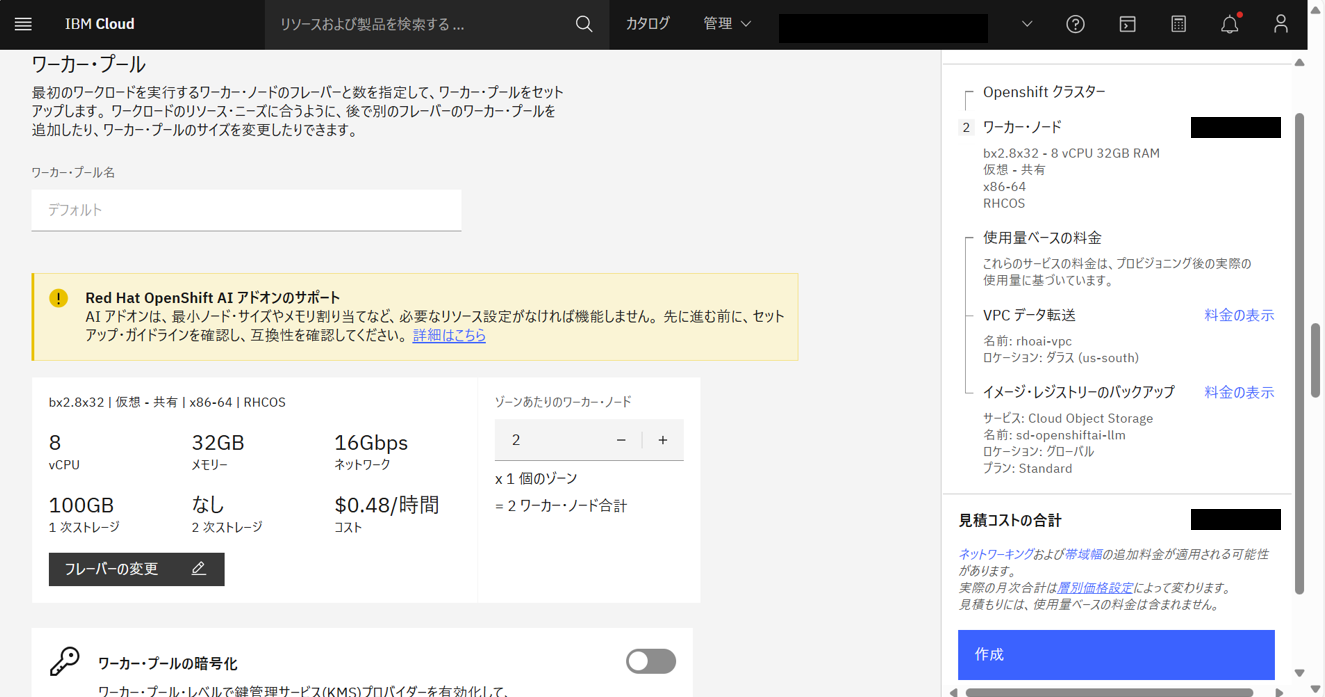This screenshot has height=697, width=1325.
Task: Toggle worker pool encryption switch
Action: 651,661
